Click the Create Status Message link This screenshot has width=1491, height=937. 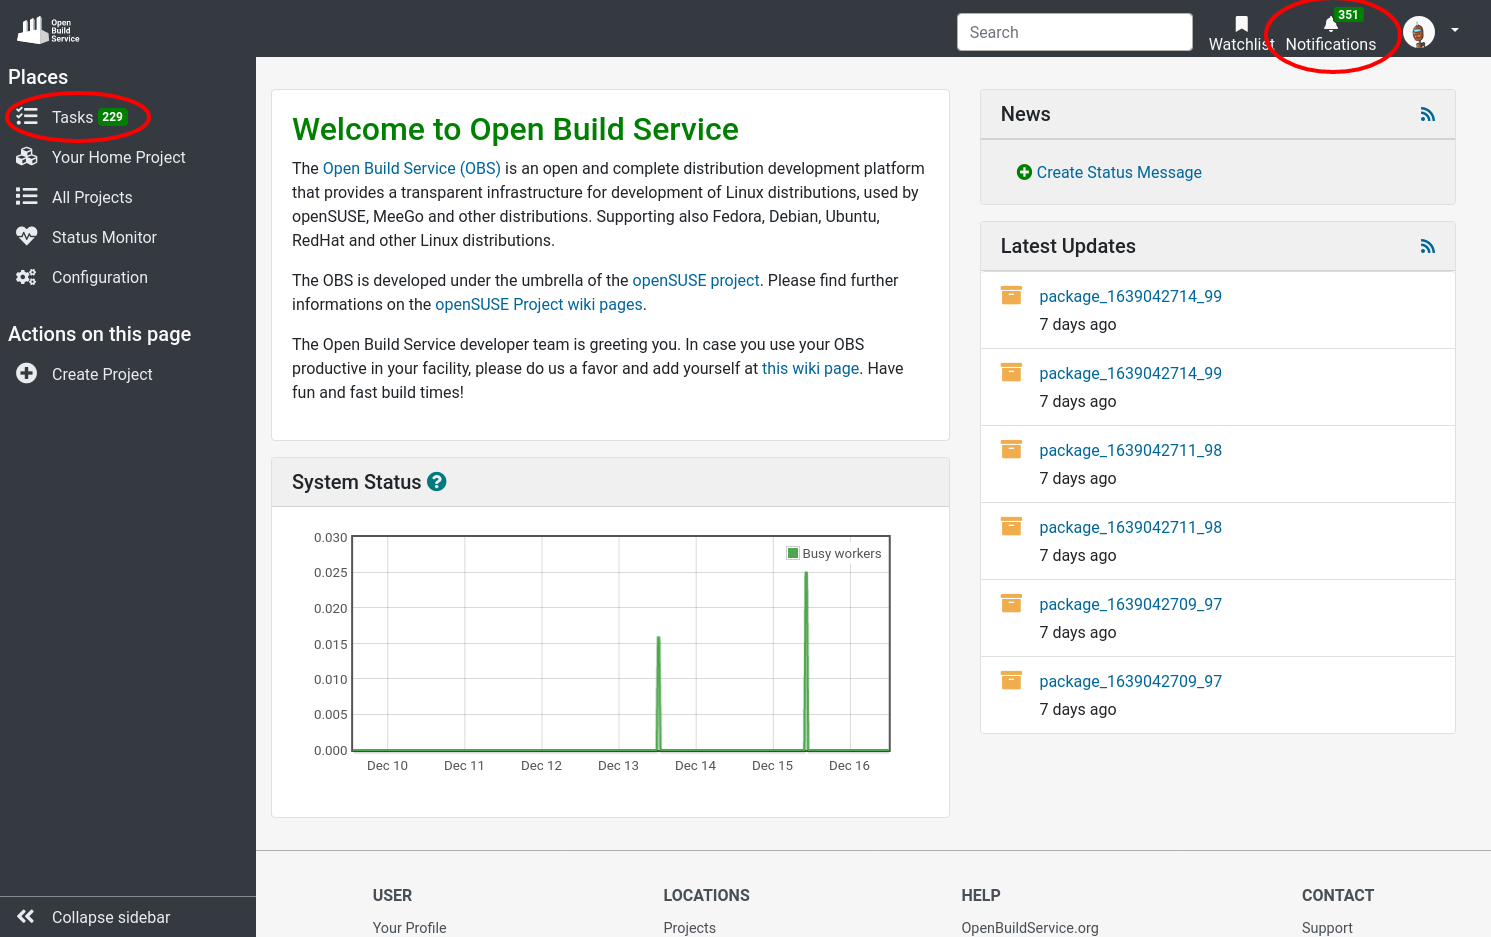pos(1118,172)
